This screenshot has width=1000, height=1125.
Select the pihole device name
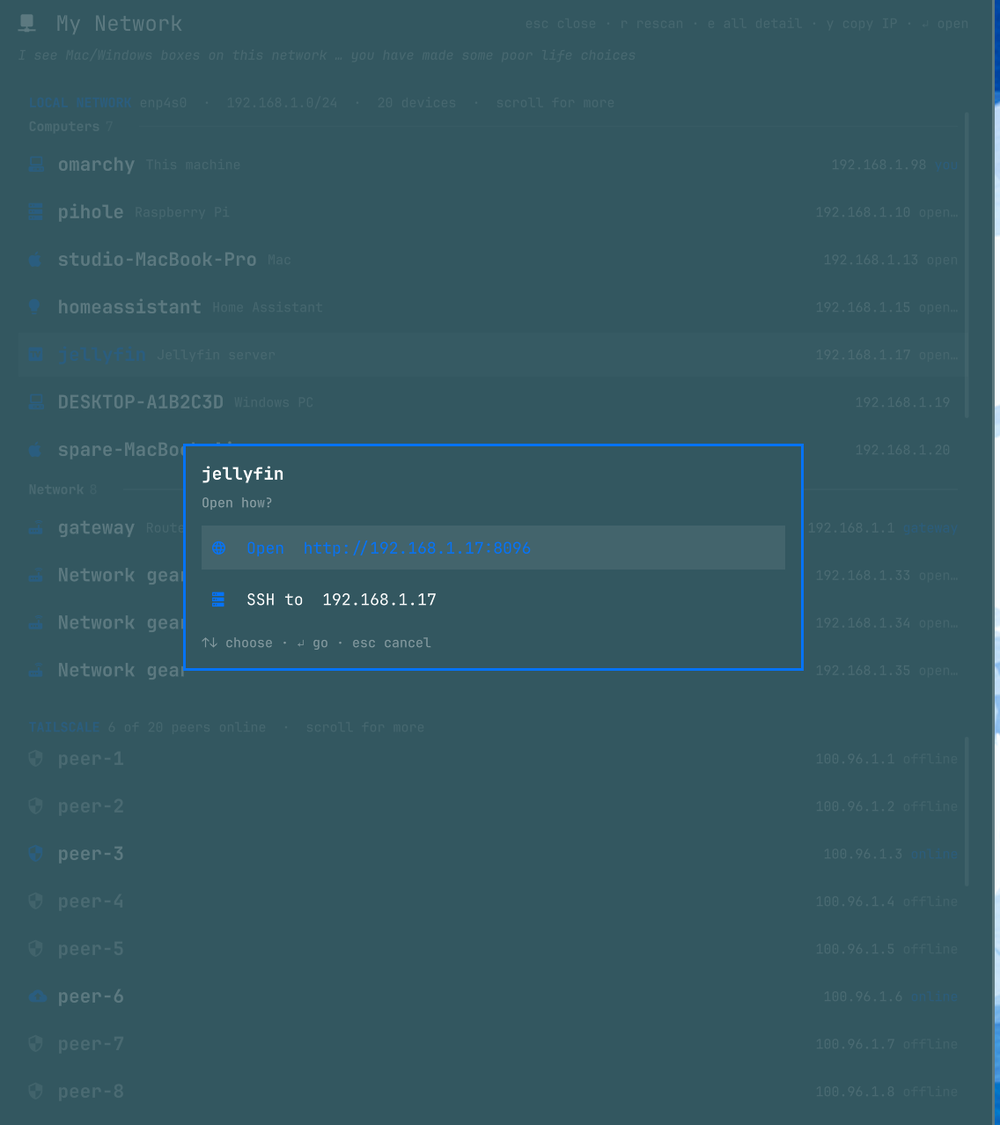90,212
